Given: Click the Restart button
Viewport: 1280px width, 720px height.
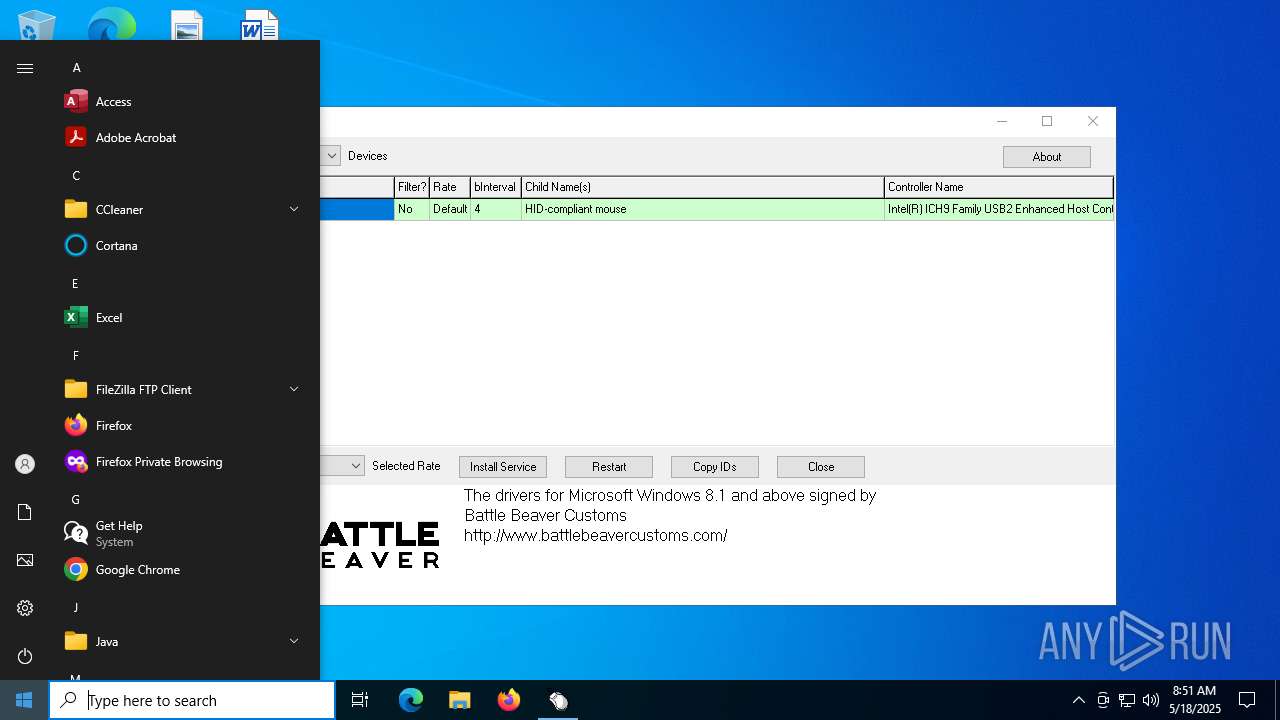Looking at the screenshot, I should [x=609, y=467].
